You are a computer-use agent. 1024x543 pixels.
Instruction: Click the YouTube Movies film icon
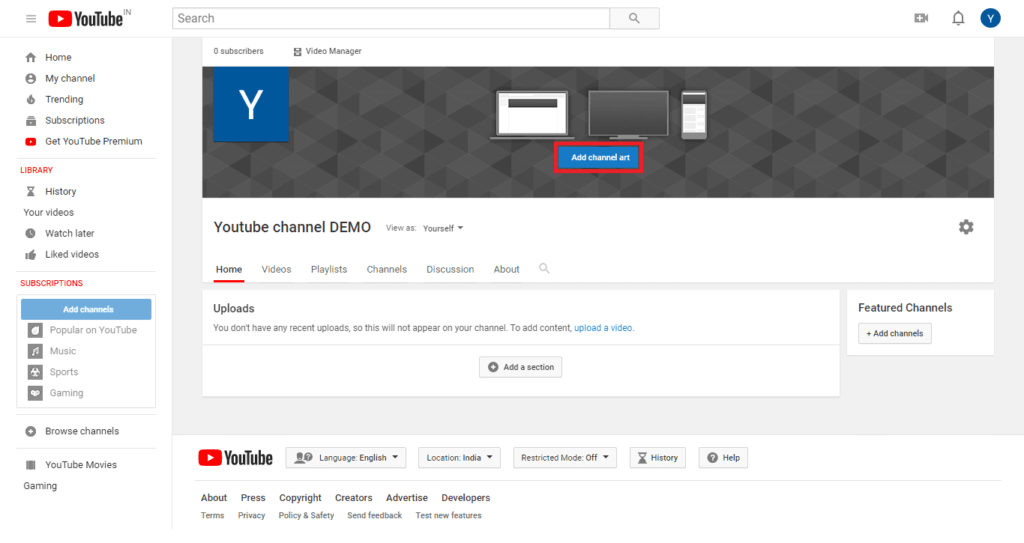(31, 465)
